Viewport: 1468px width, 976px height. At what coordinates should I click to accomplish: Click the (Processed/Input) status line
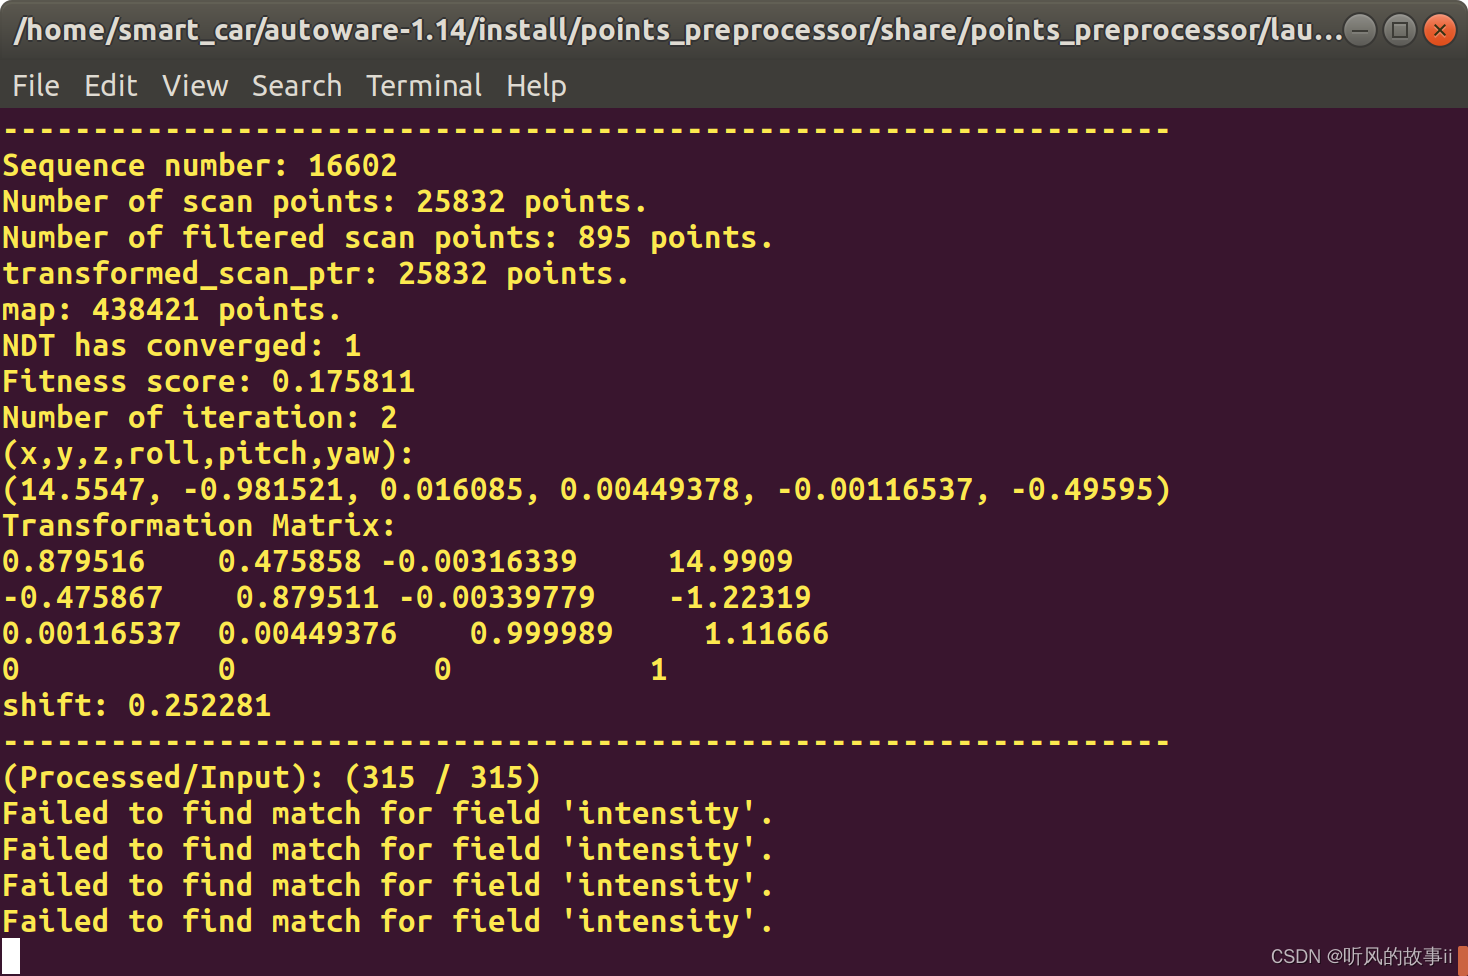tap(270, 777)
